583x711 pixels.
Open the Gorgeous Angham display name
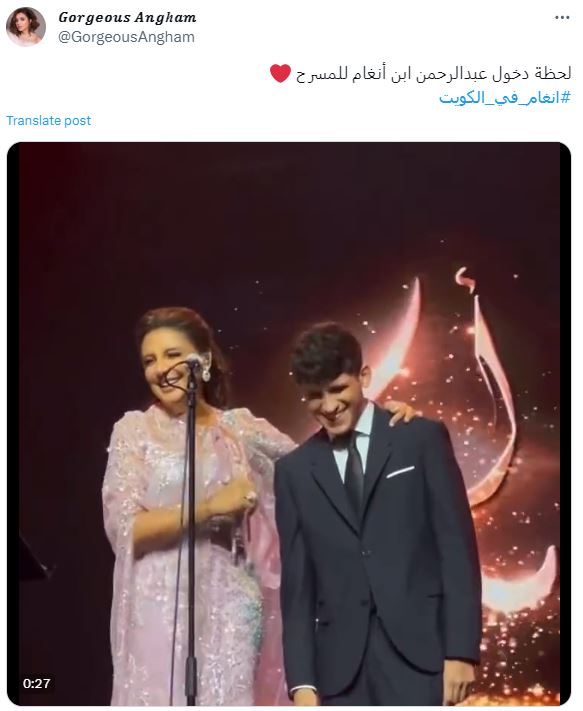click(x=127, y=18)
